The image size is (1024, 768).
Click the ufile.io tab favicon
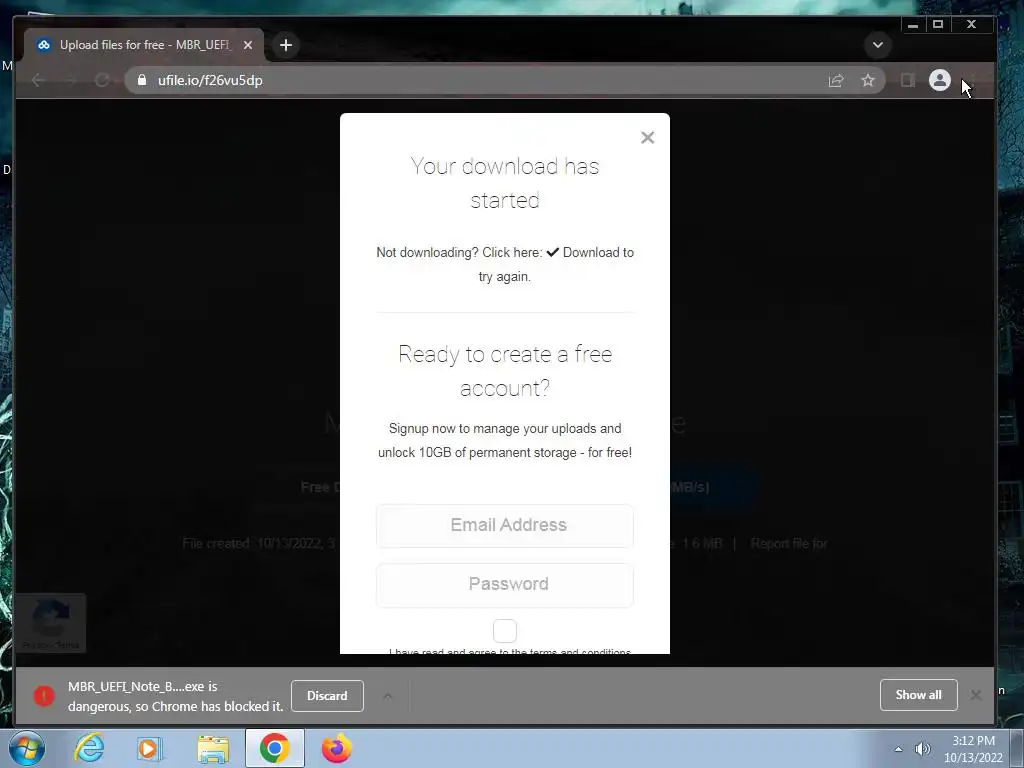tap(44, 45)
